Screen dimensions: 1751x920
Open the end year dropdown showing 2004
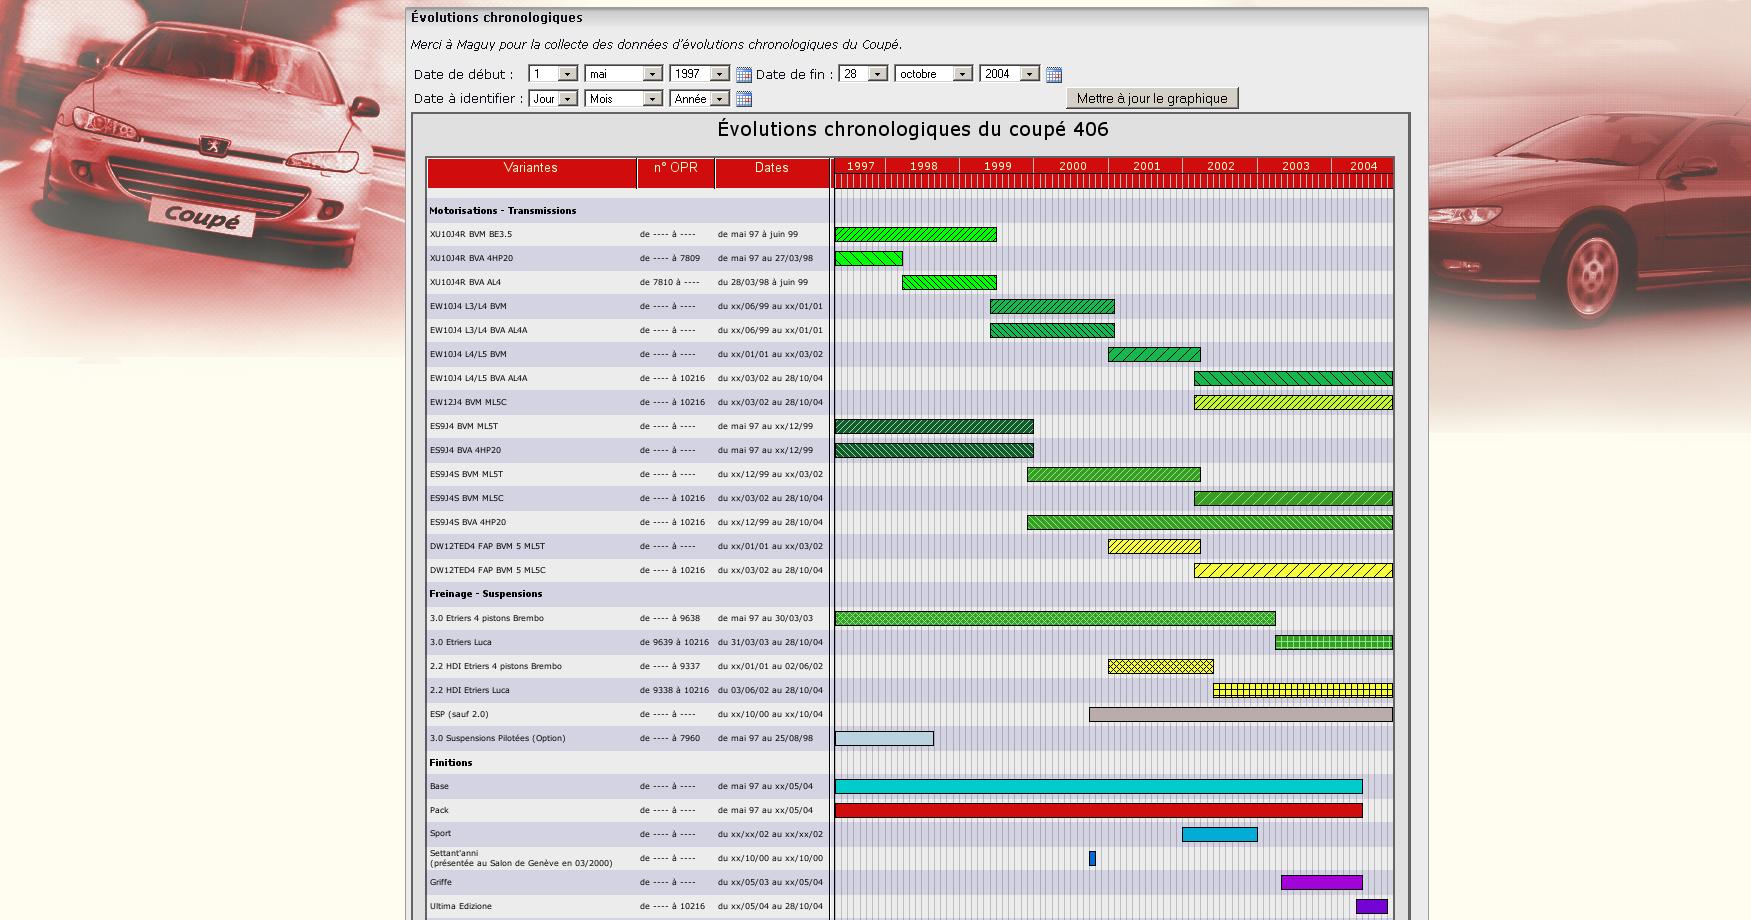pyautogui.click(x=1010, y=74)
